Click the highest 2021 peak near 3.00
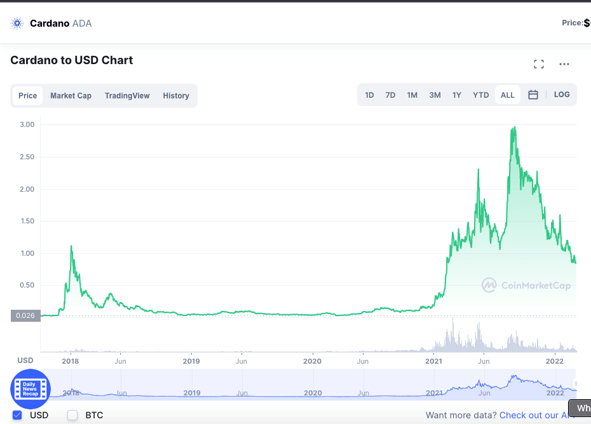Image resolution: width=591 pixels, height=424 pixels. pos(514,128)
